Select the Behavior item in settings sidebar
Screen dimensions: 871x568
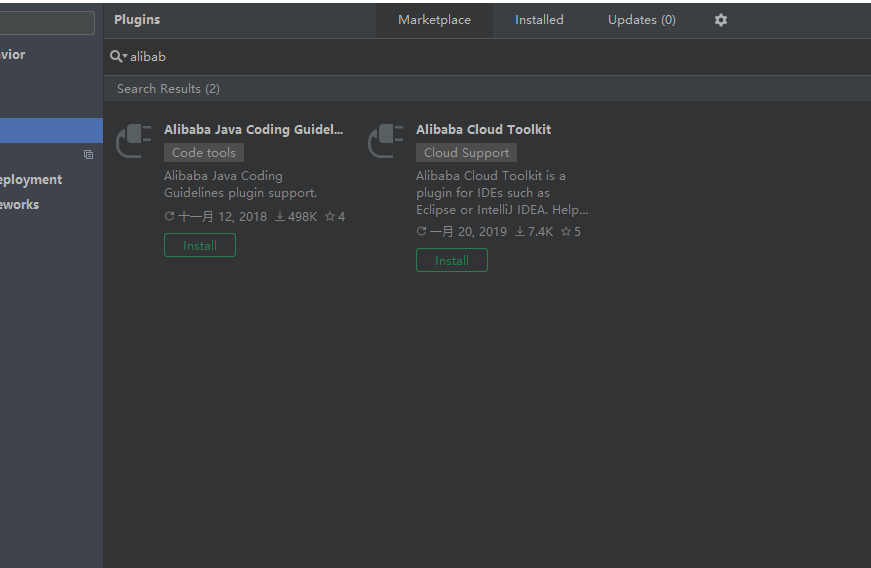pos(13,54)
